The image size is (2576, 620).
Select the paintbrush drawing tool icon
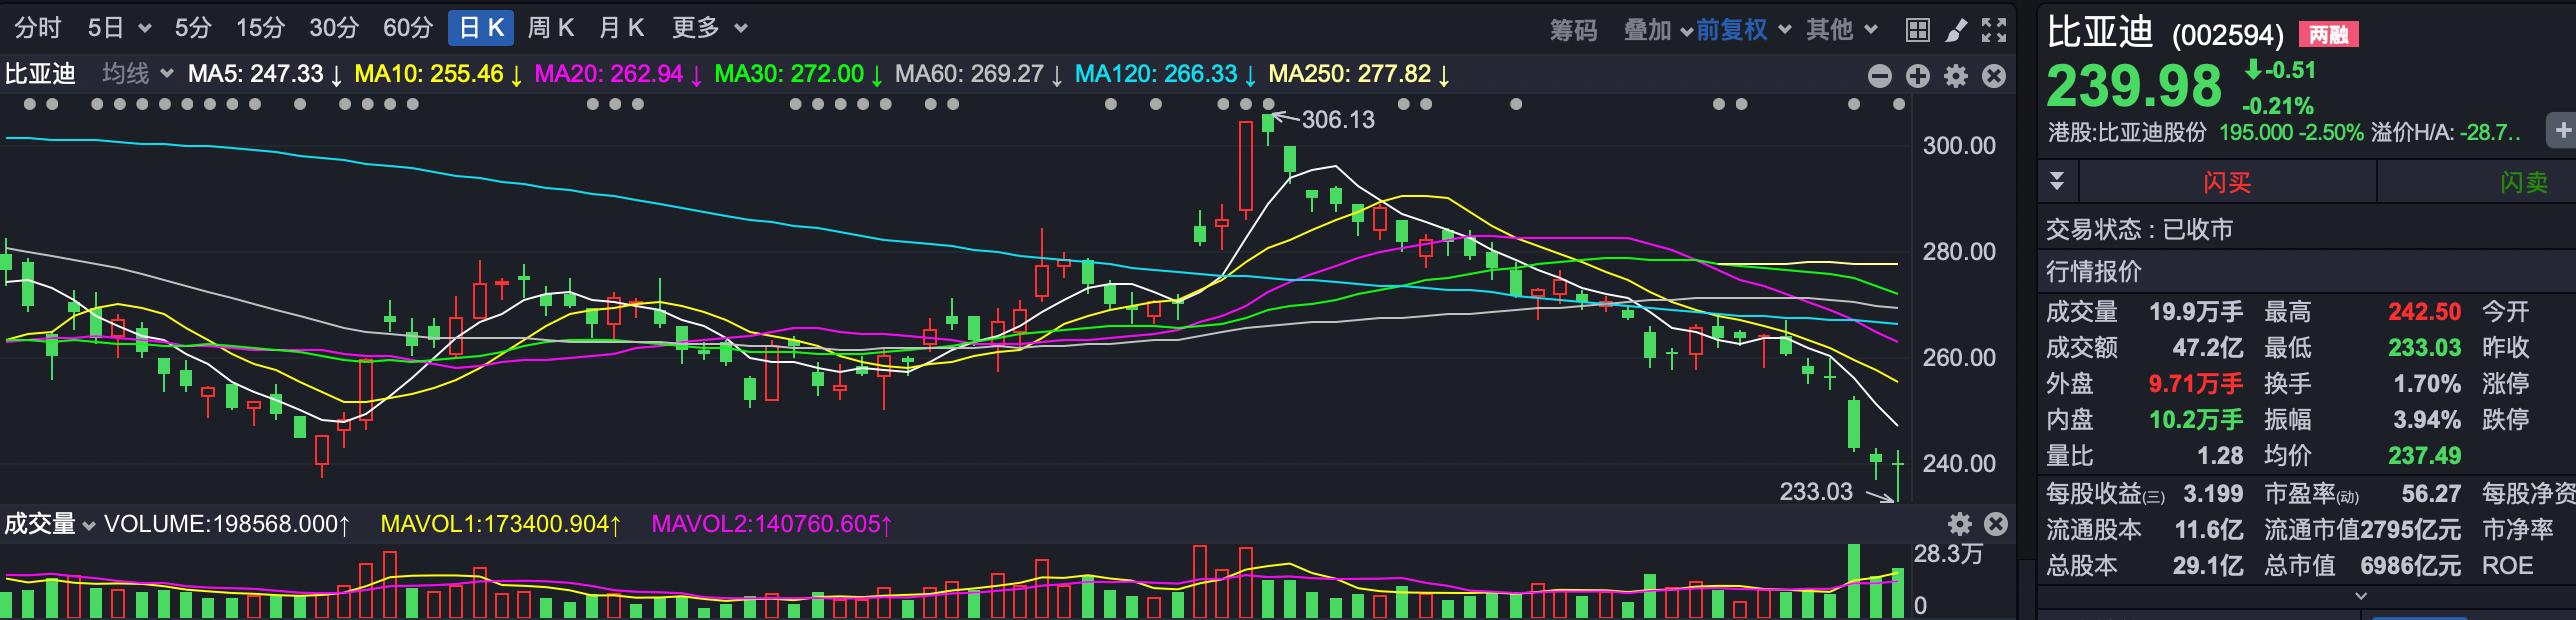1955,30
